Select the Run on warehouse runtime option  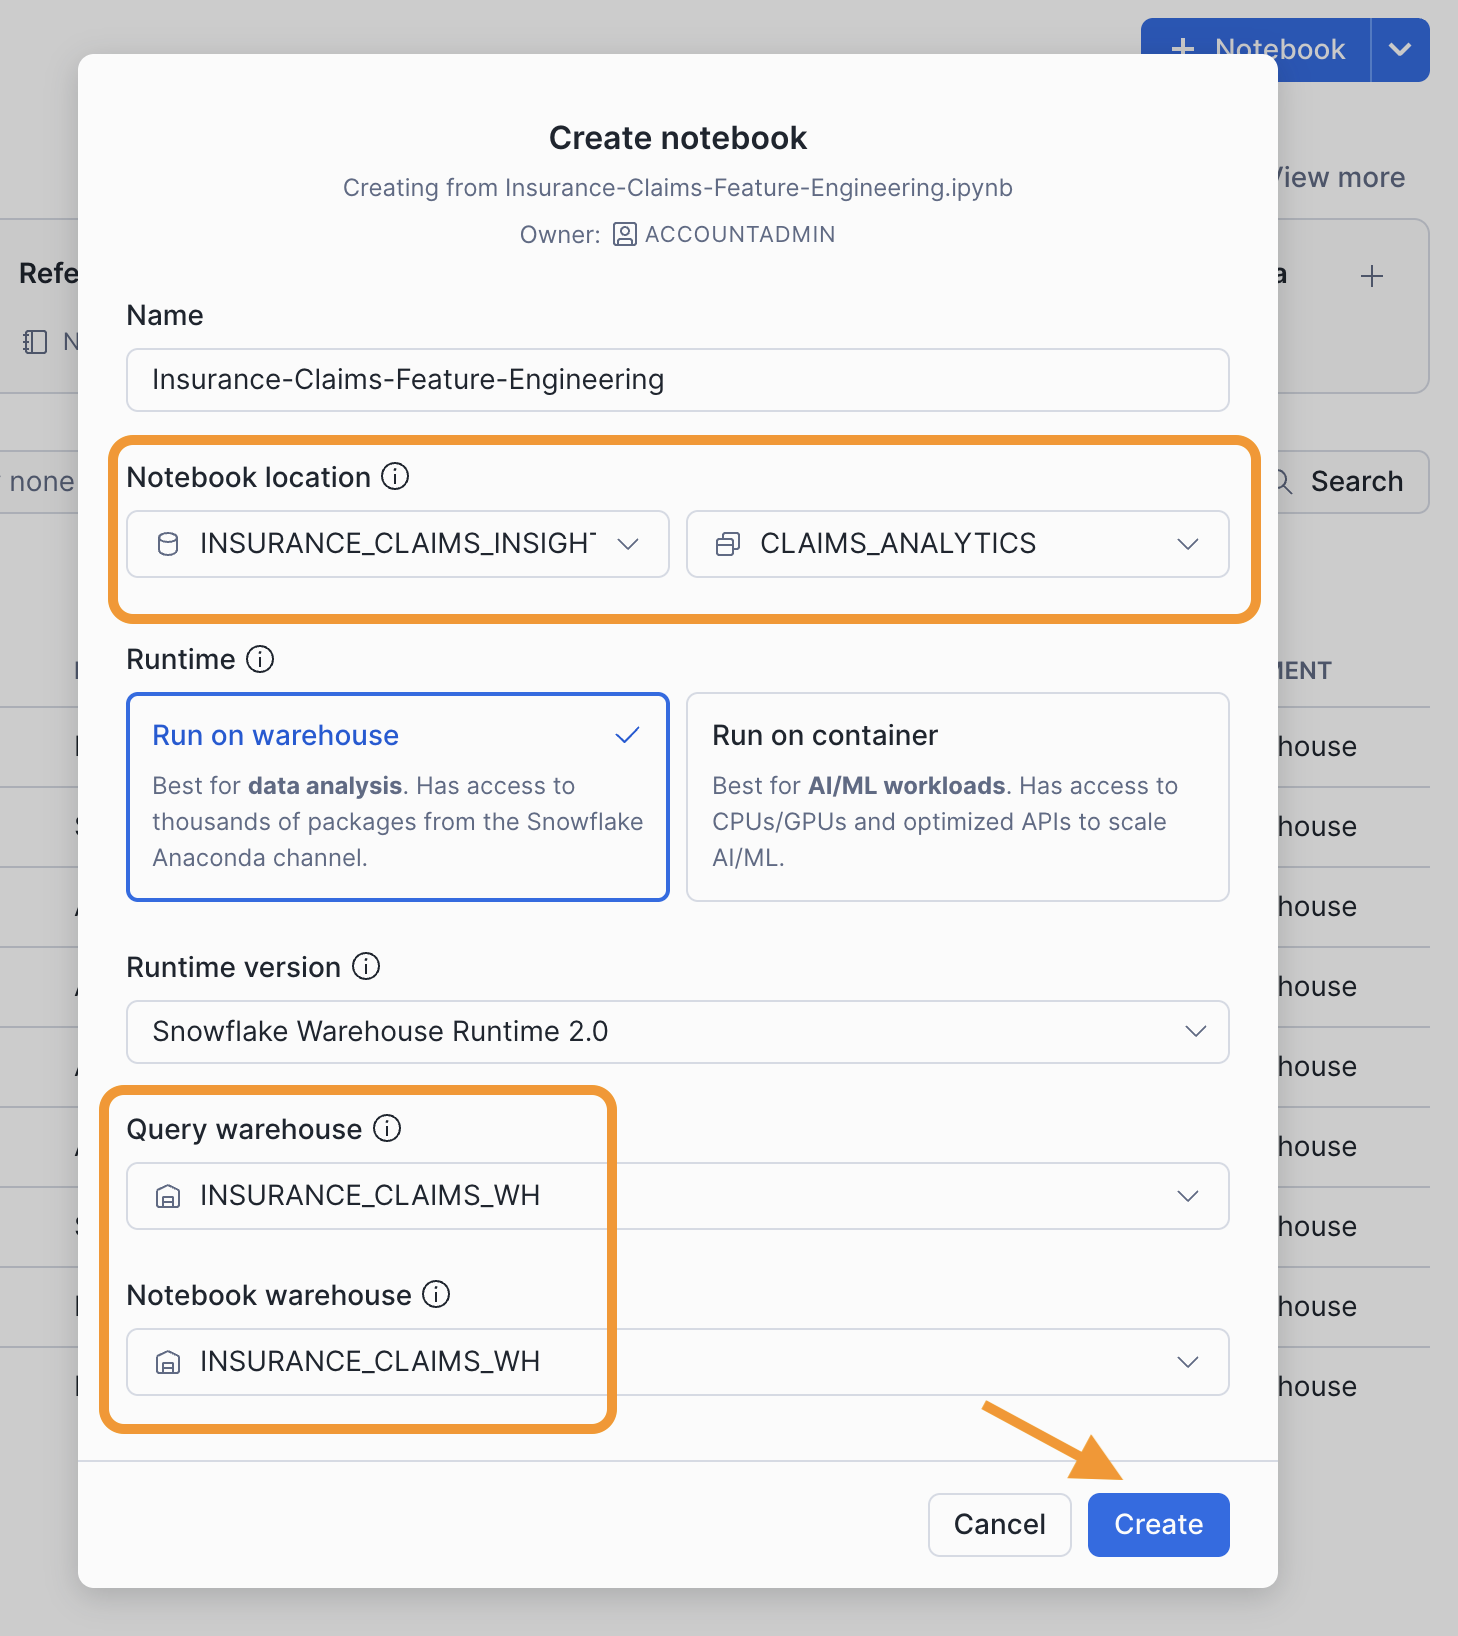pos(397,797)
